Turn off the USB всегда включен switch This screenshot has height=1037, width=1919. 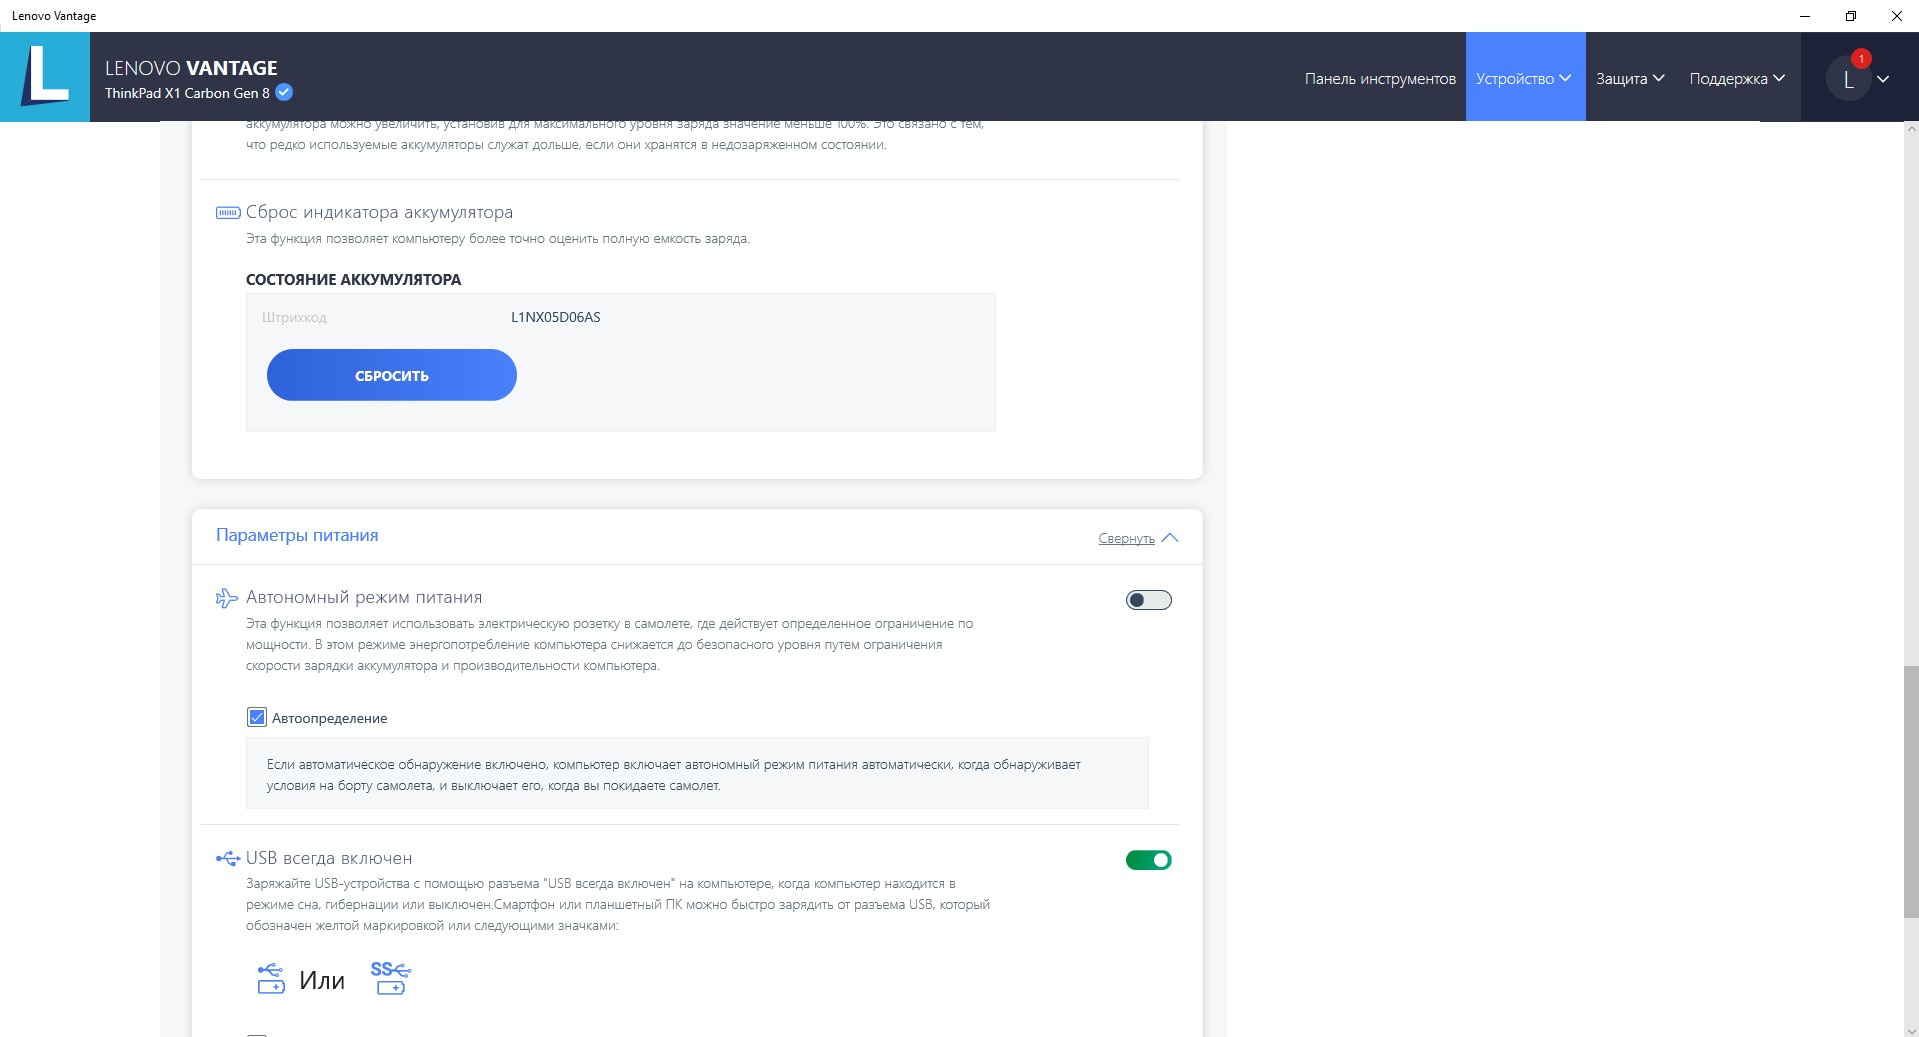point(1148,860)
